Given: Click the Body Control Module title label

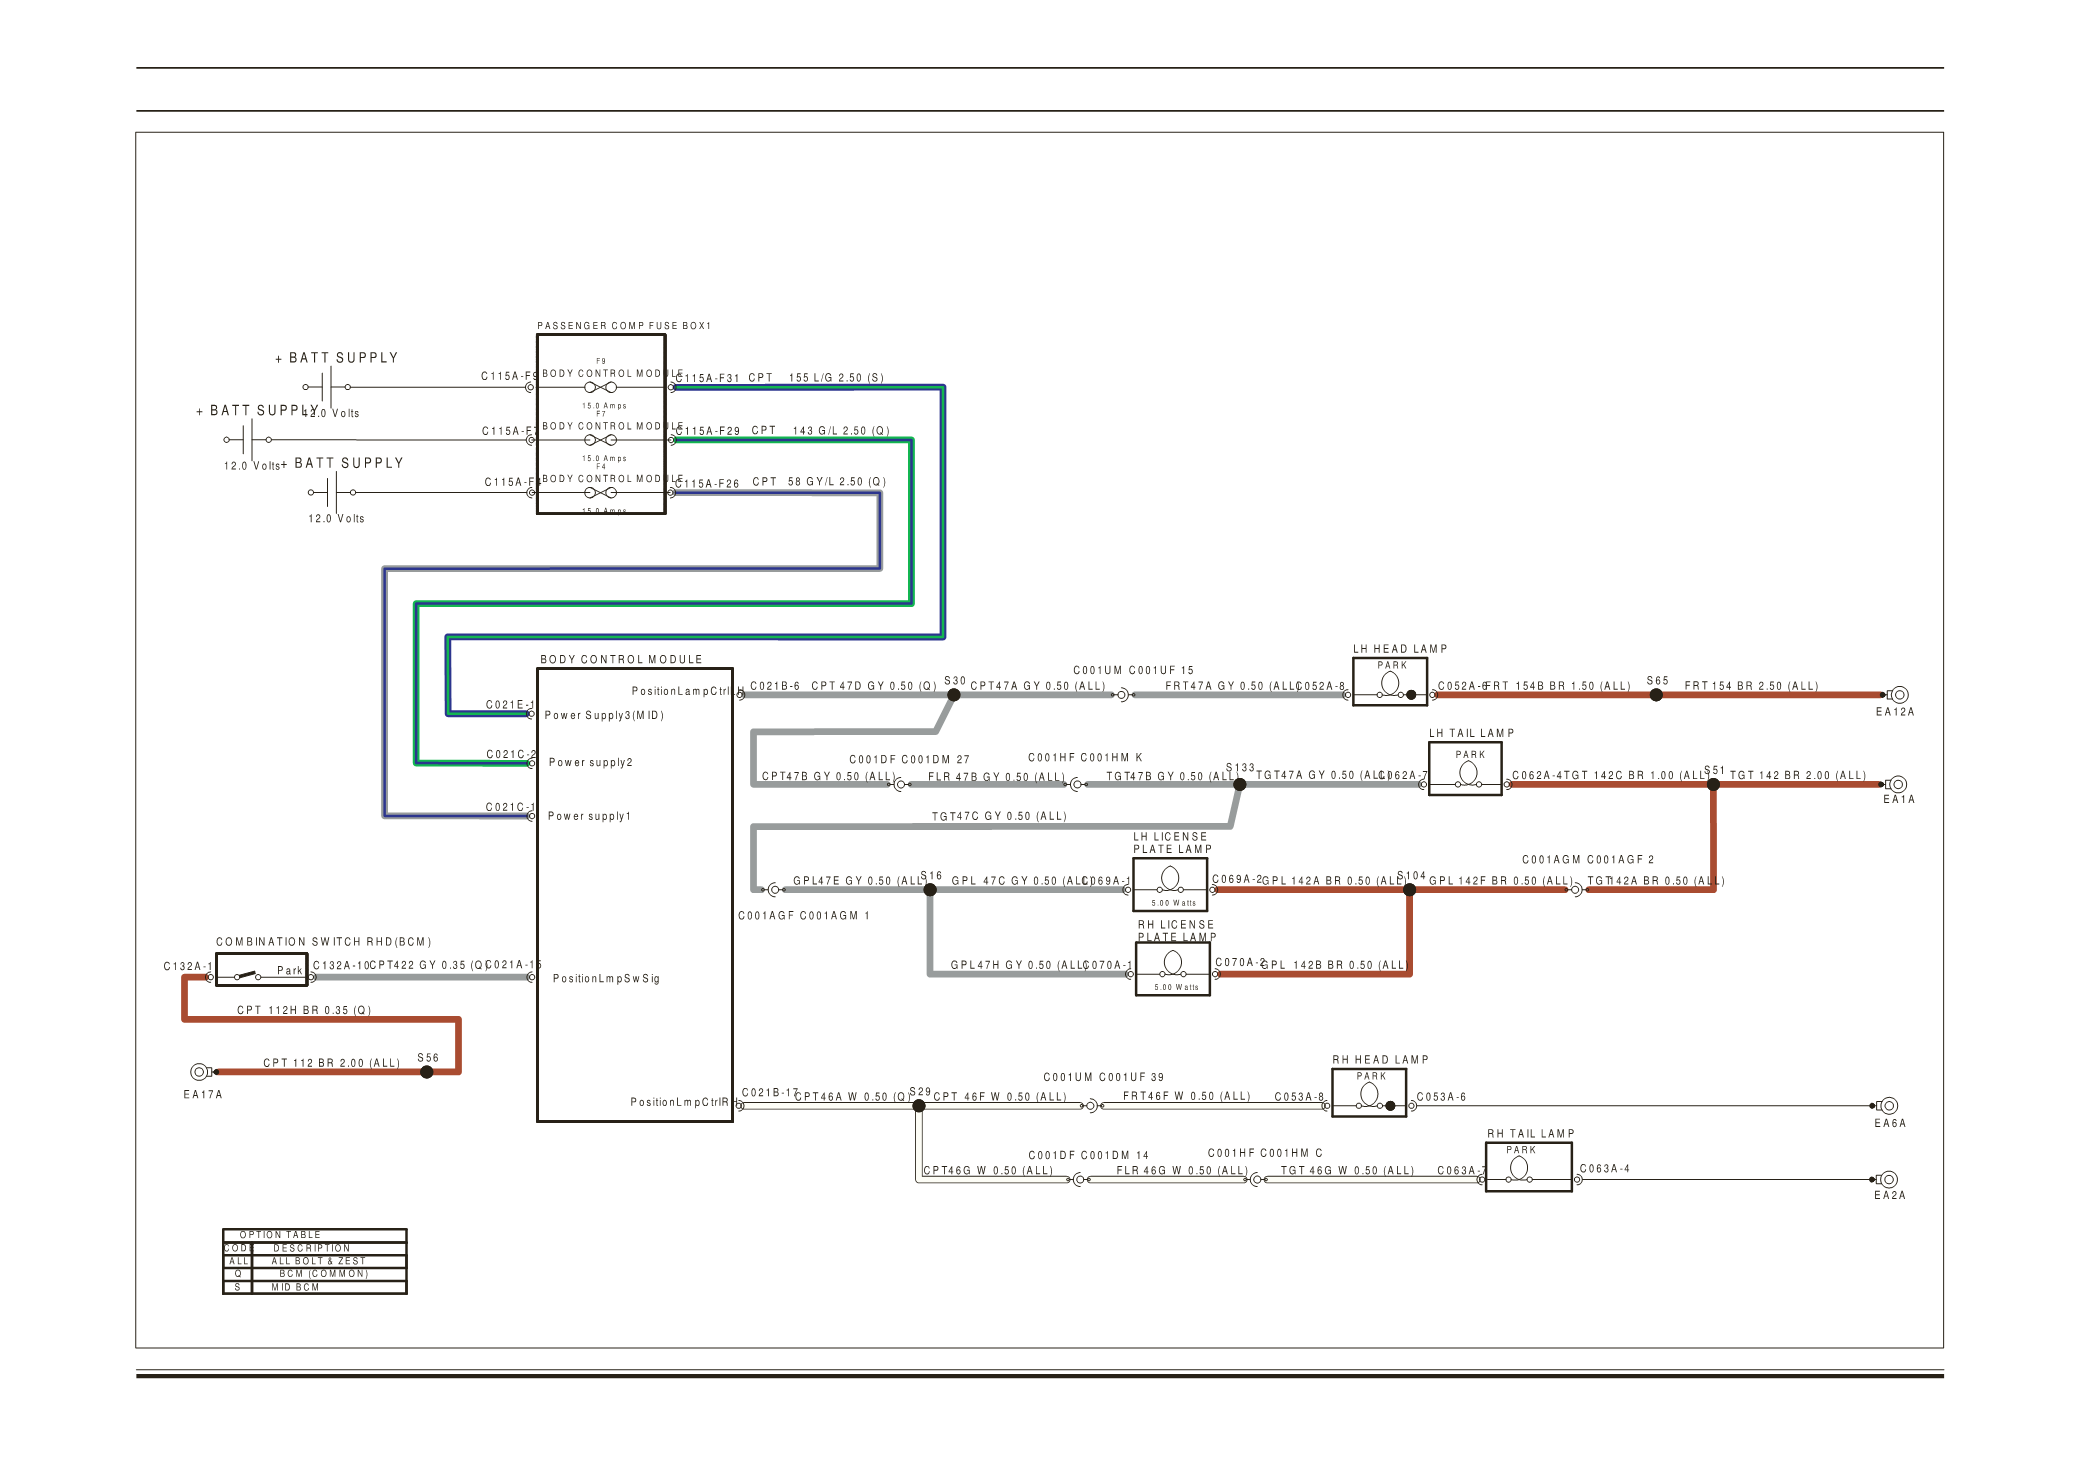Looking at the screenshot, I should point(621,660).
